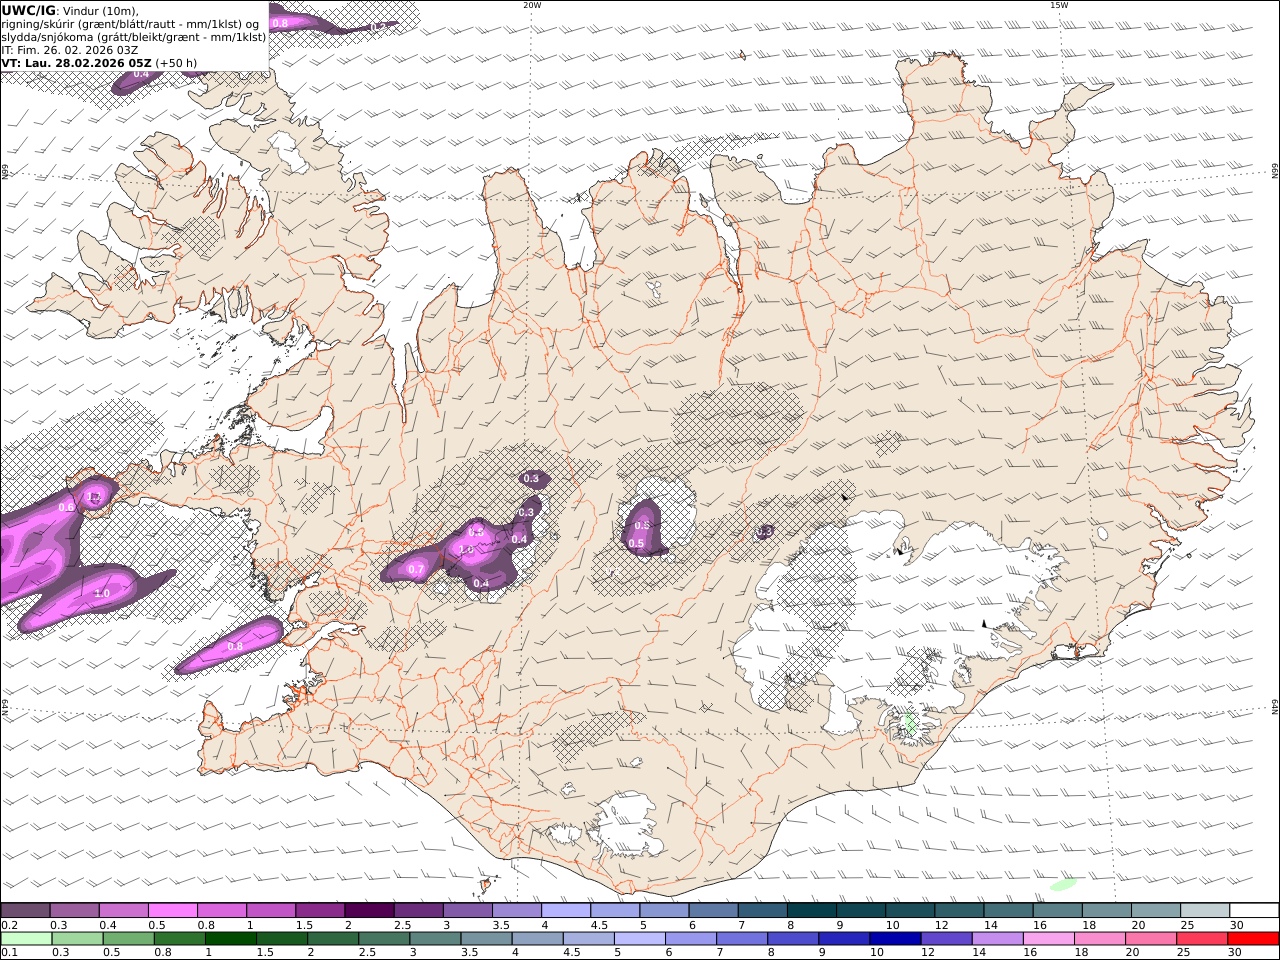Pick the bright red above-30 rain swatch

pyautogui.click(x=1252, y=939)
